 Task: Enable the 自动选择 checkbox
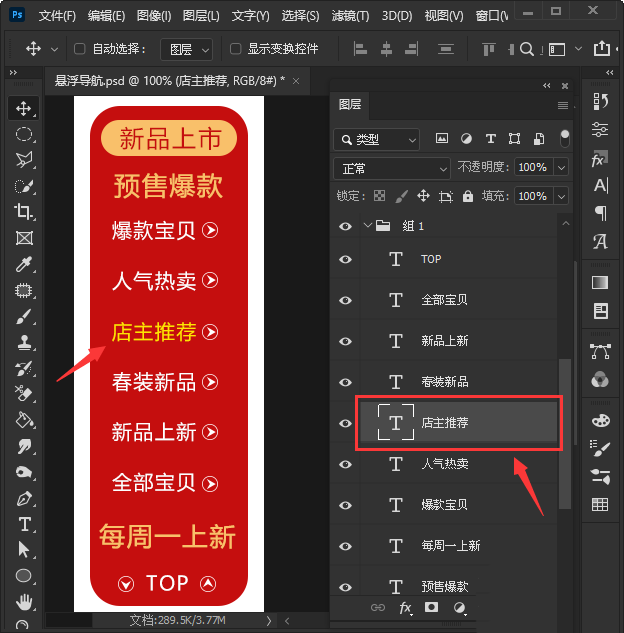click(80, 49)
